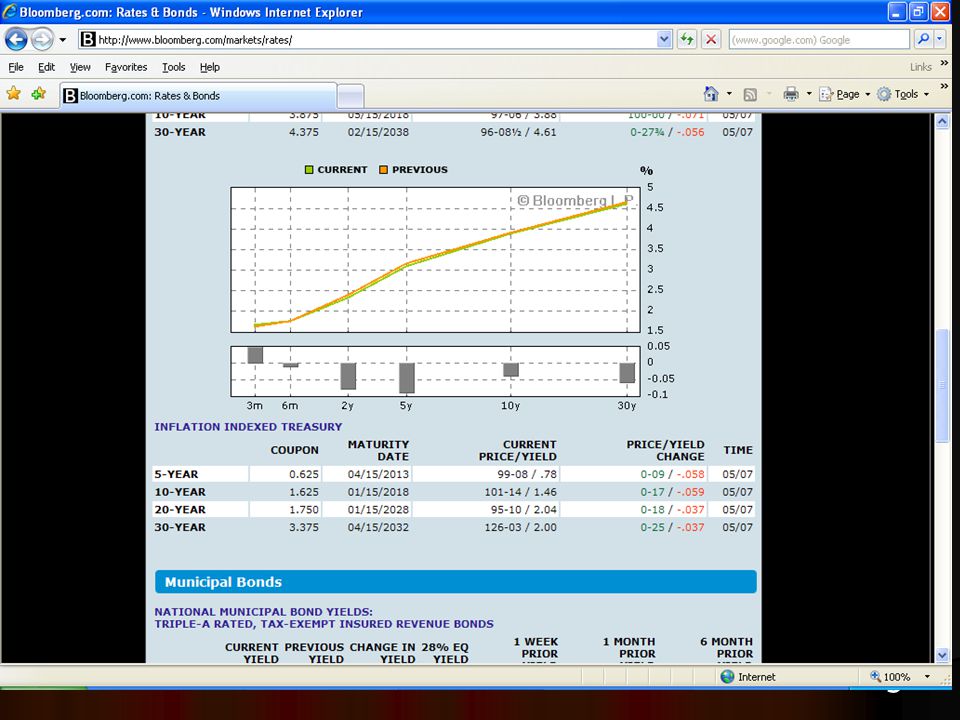
Task: Click maturity date 04/15/2032
Action: 378,527
